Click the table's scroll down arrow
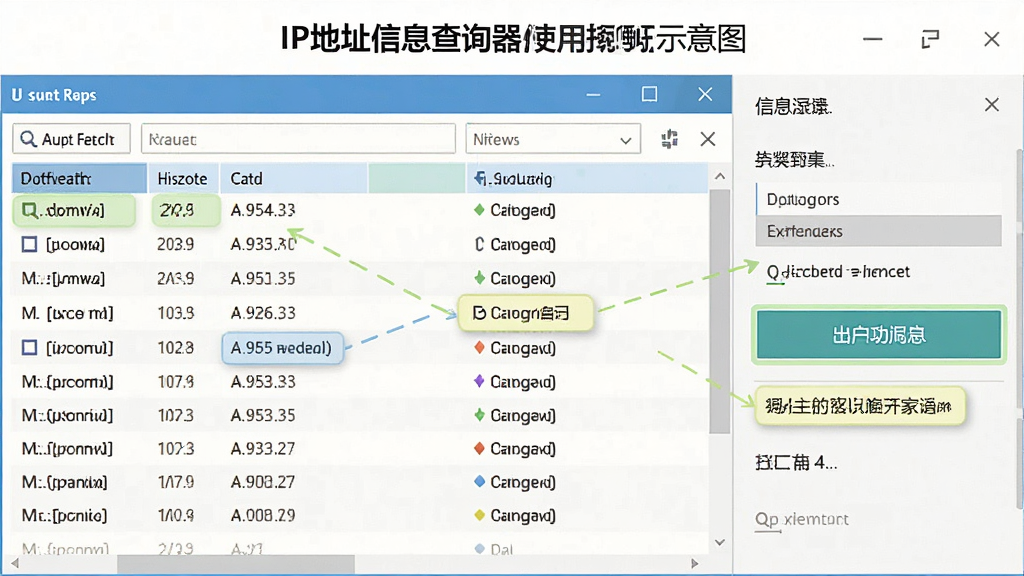 click(x=720, y=542)
